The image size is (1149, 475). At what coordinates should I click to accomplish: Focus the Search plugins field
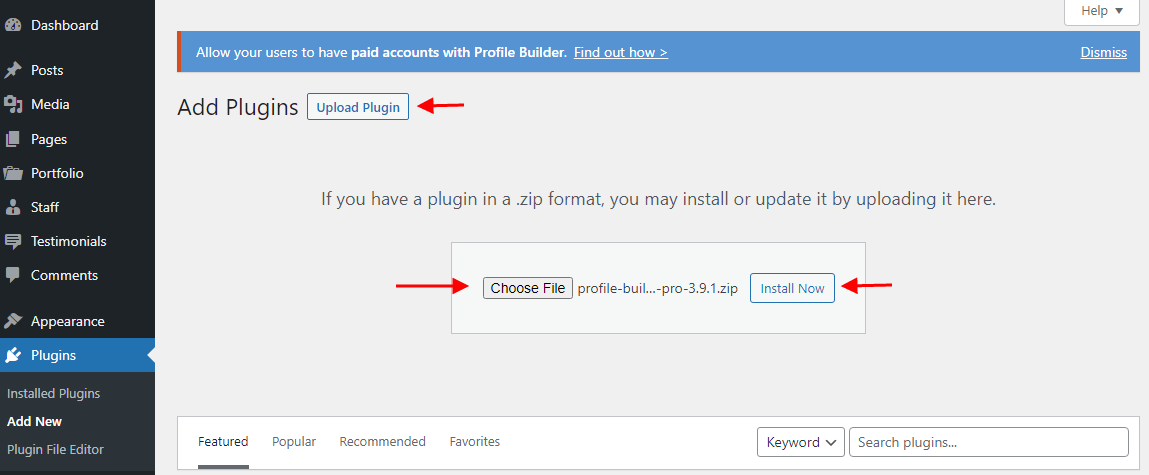(x=989, y=442)
